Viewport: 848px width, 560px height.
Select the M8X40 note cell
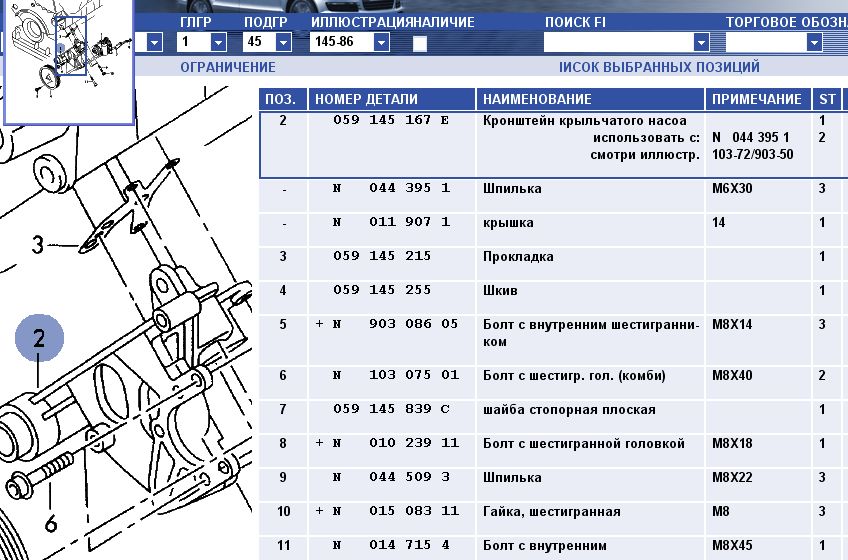tap(758, 383)
